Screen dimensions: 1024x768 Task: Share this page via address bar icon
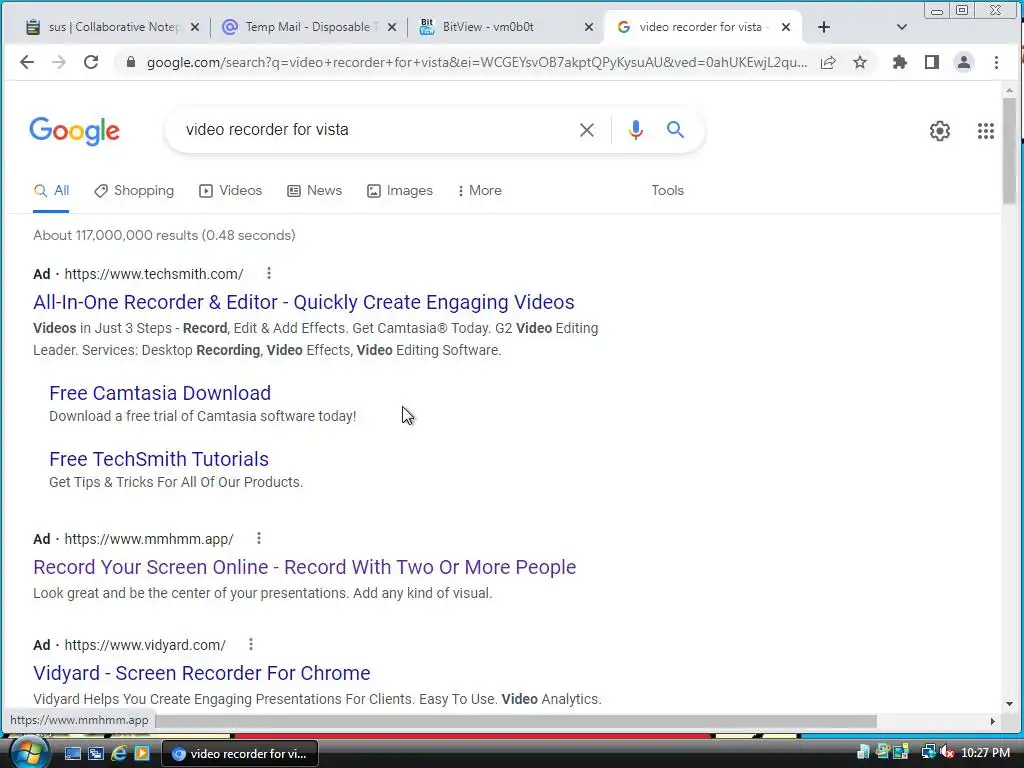828,62
